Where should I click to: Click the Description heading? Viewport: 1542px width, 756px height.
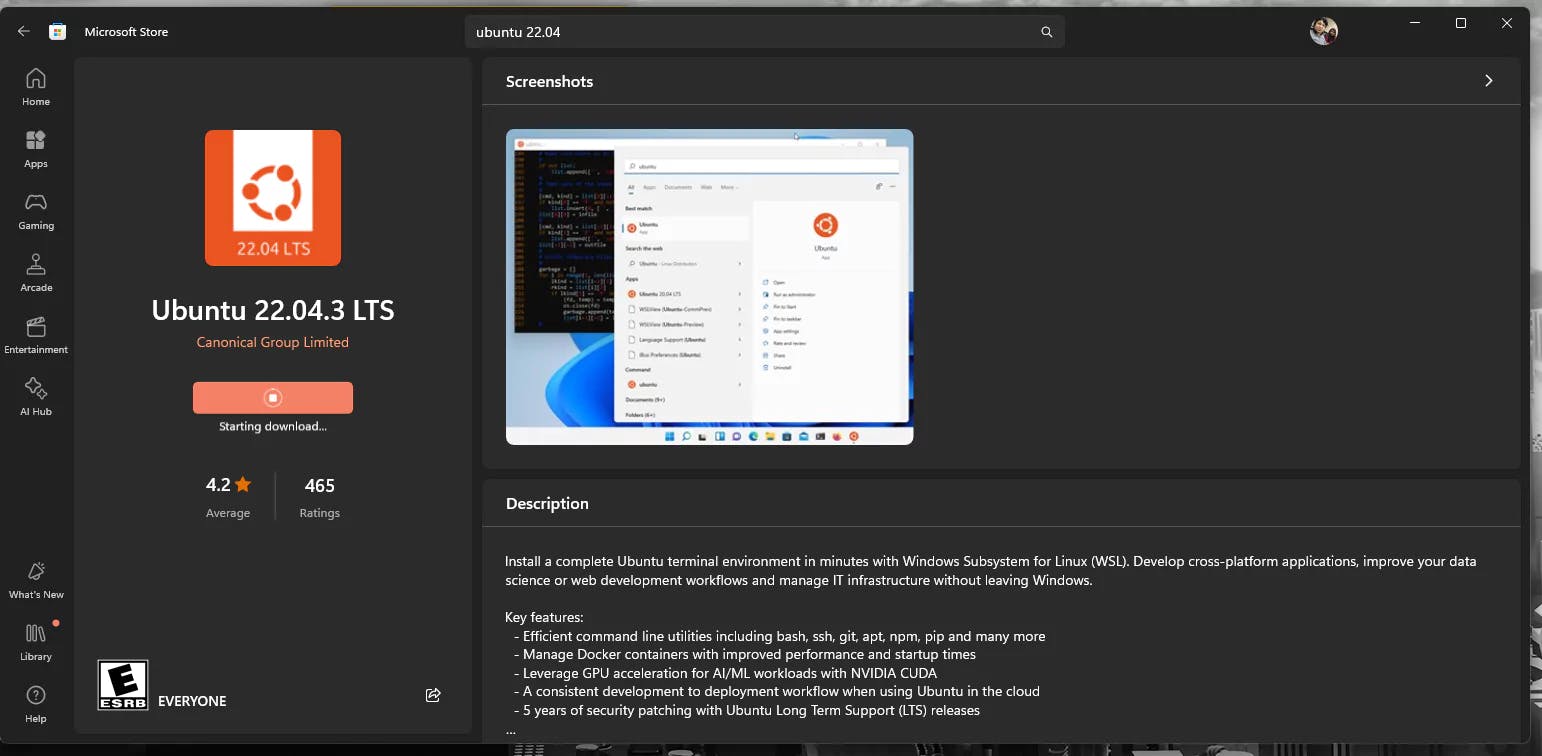pos(547,504)
